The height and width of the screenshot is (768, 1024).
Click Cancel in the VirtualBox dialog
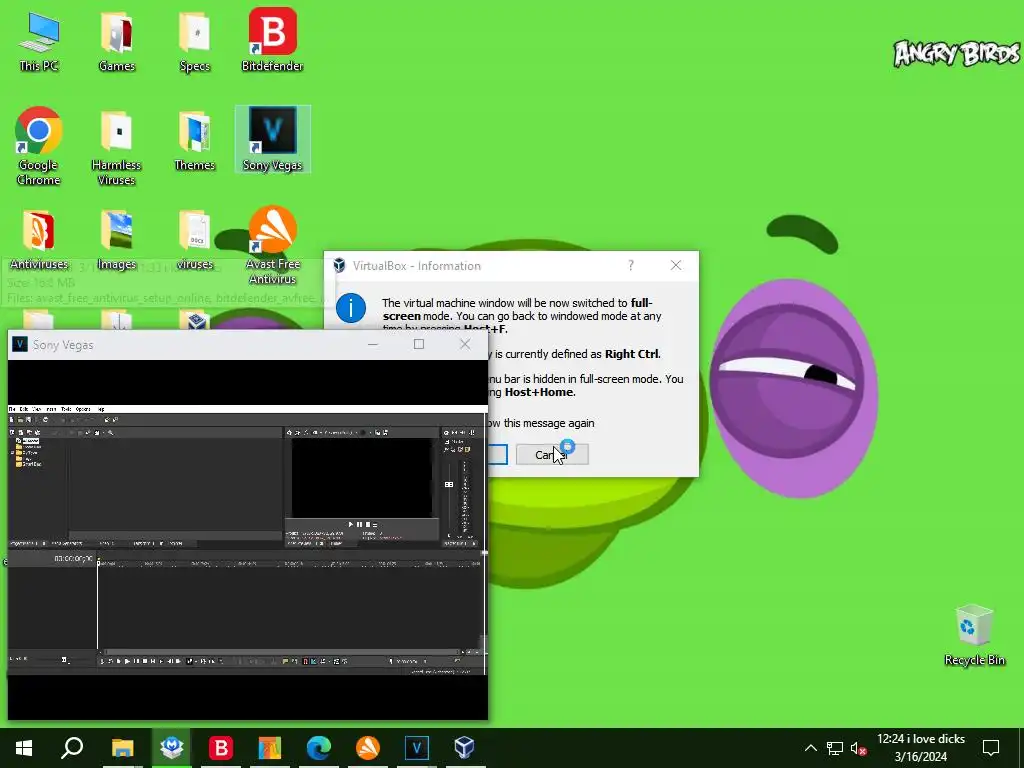pyautogui.click(x=552, y=455)
